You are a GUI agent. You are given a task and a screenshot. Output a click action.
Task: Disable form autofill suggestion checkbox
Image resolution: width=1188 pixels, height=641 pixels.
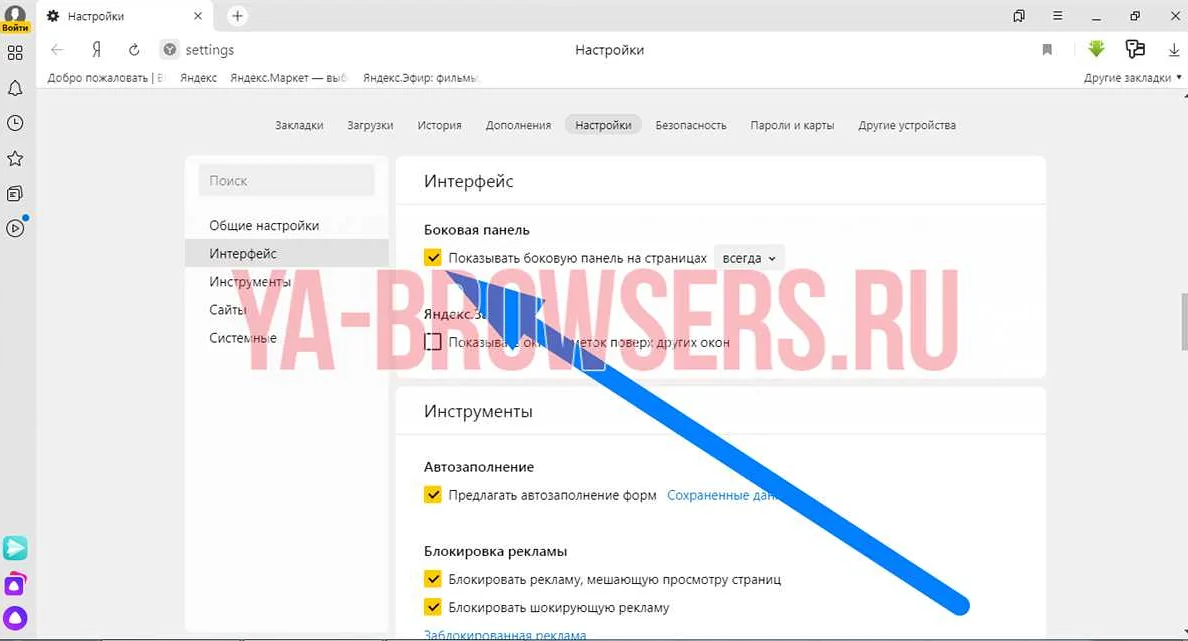click(x=433, y=495)
